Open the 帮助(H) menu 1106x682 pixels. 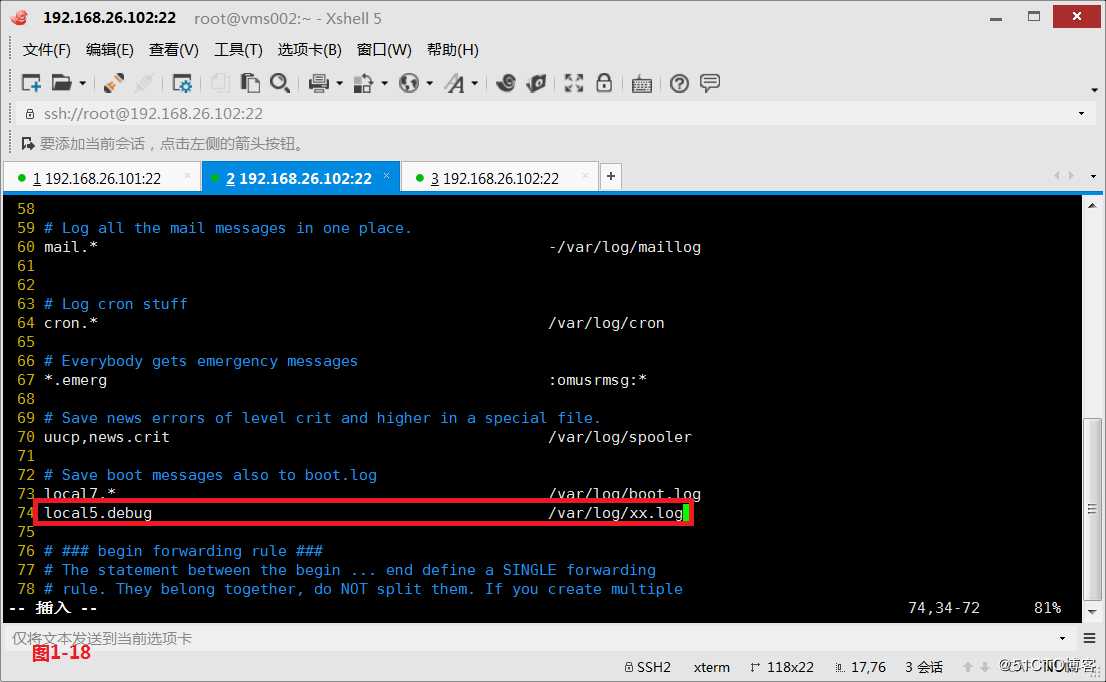(x=453, y=49)
